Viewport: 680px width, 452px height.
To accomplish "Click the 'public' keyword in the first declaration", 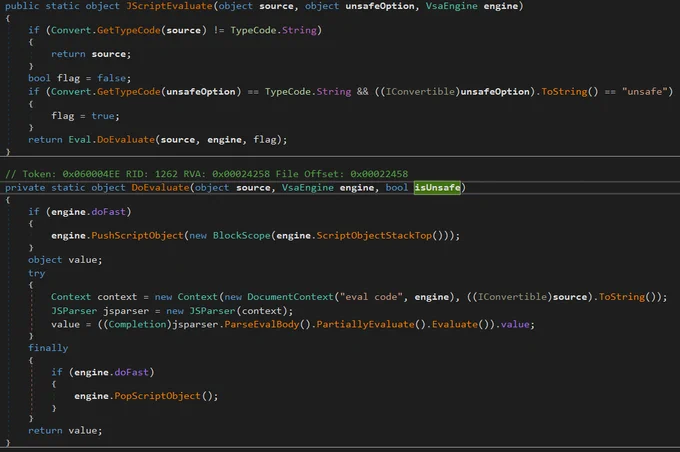I will 22,6.
